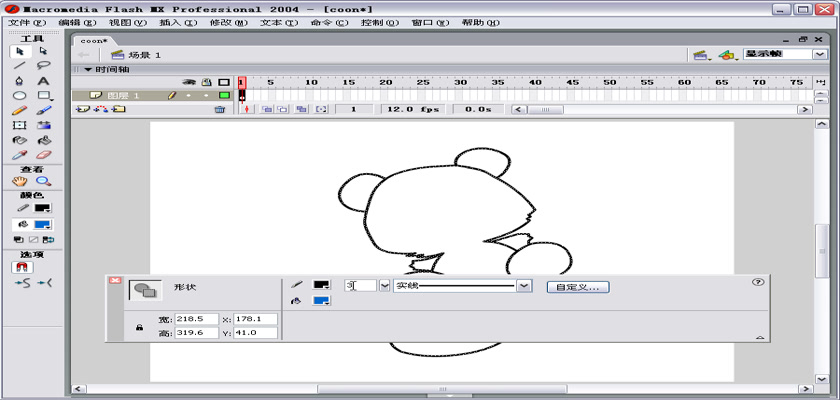Collapse the Properties panel expander triangle
840x400 pixels.
(x=759, y=337)
